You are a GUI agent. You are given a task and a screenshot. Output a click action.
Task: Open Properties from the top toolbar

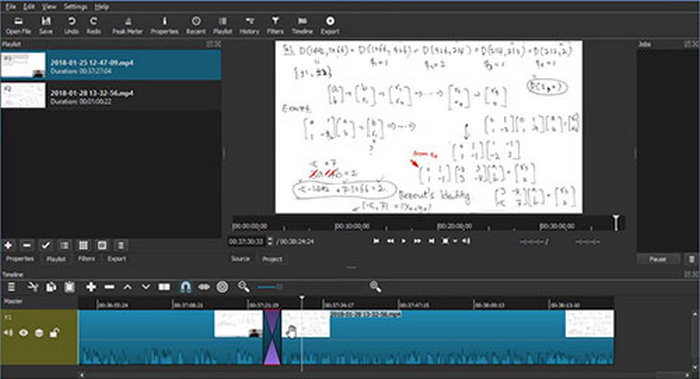pyautogui.click(x=164, y=25)
